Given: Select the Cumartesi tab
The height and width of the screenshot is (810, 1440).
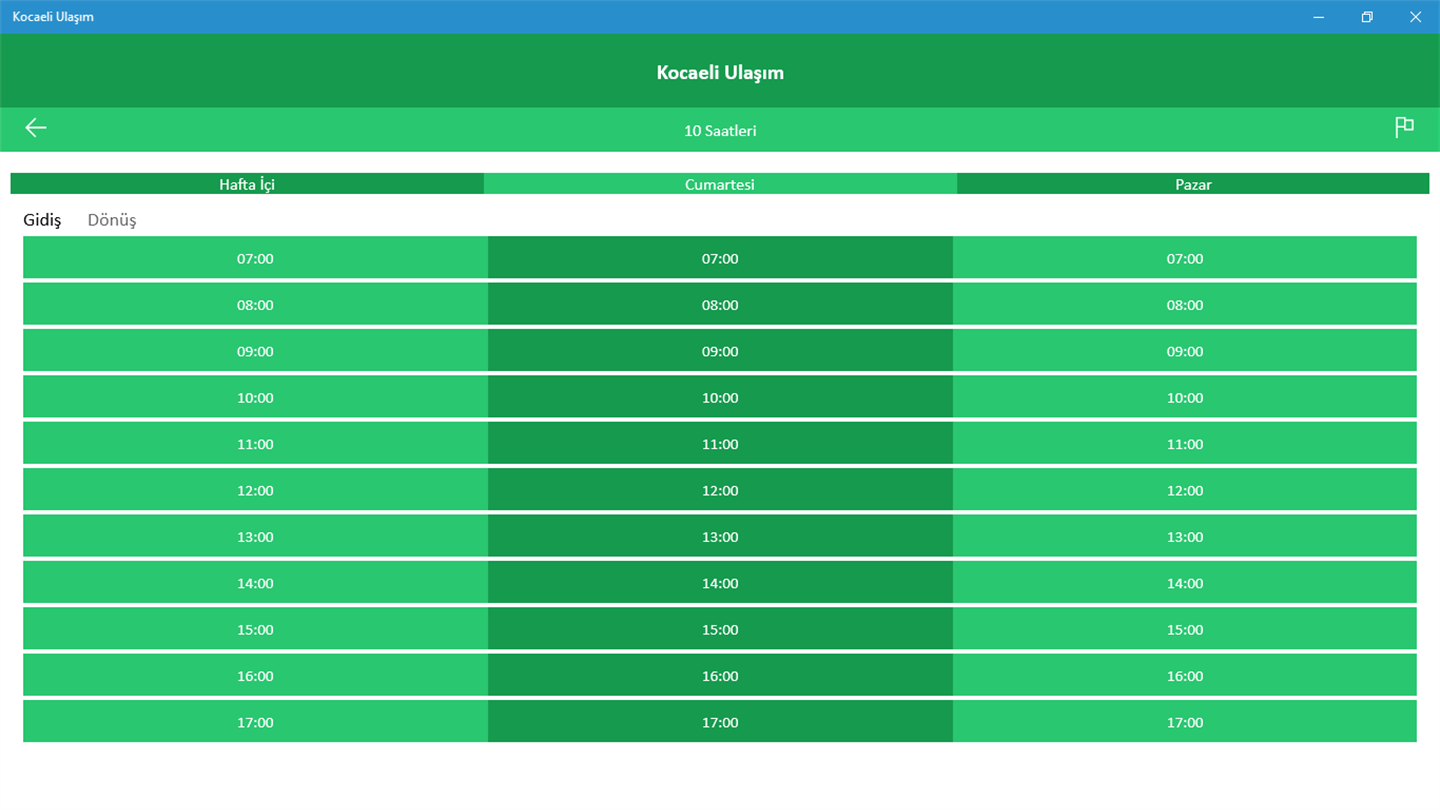Looking at the screenshot, I should click(720, 184).
